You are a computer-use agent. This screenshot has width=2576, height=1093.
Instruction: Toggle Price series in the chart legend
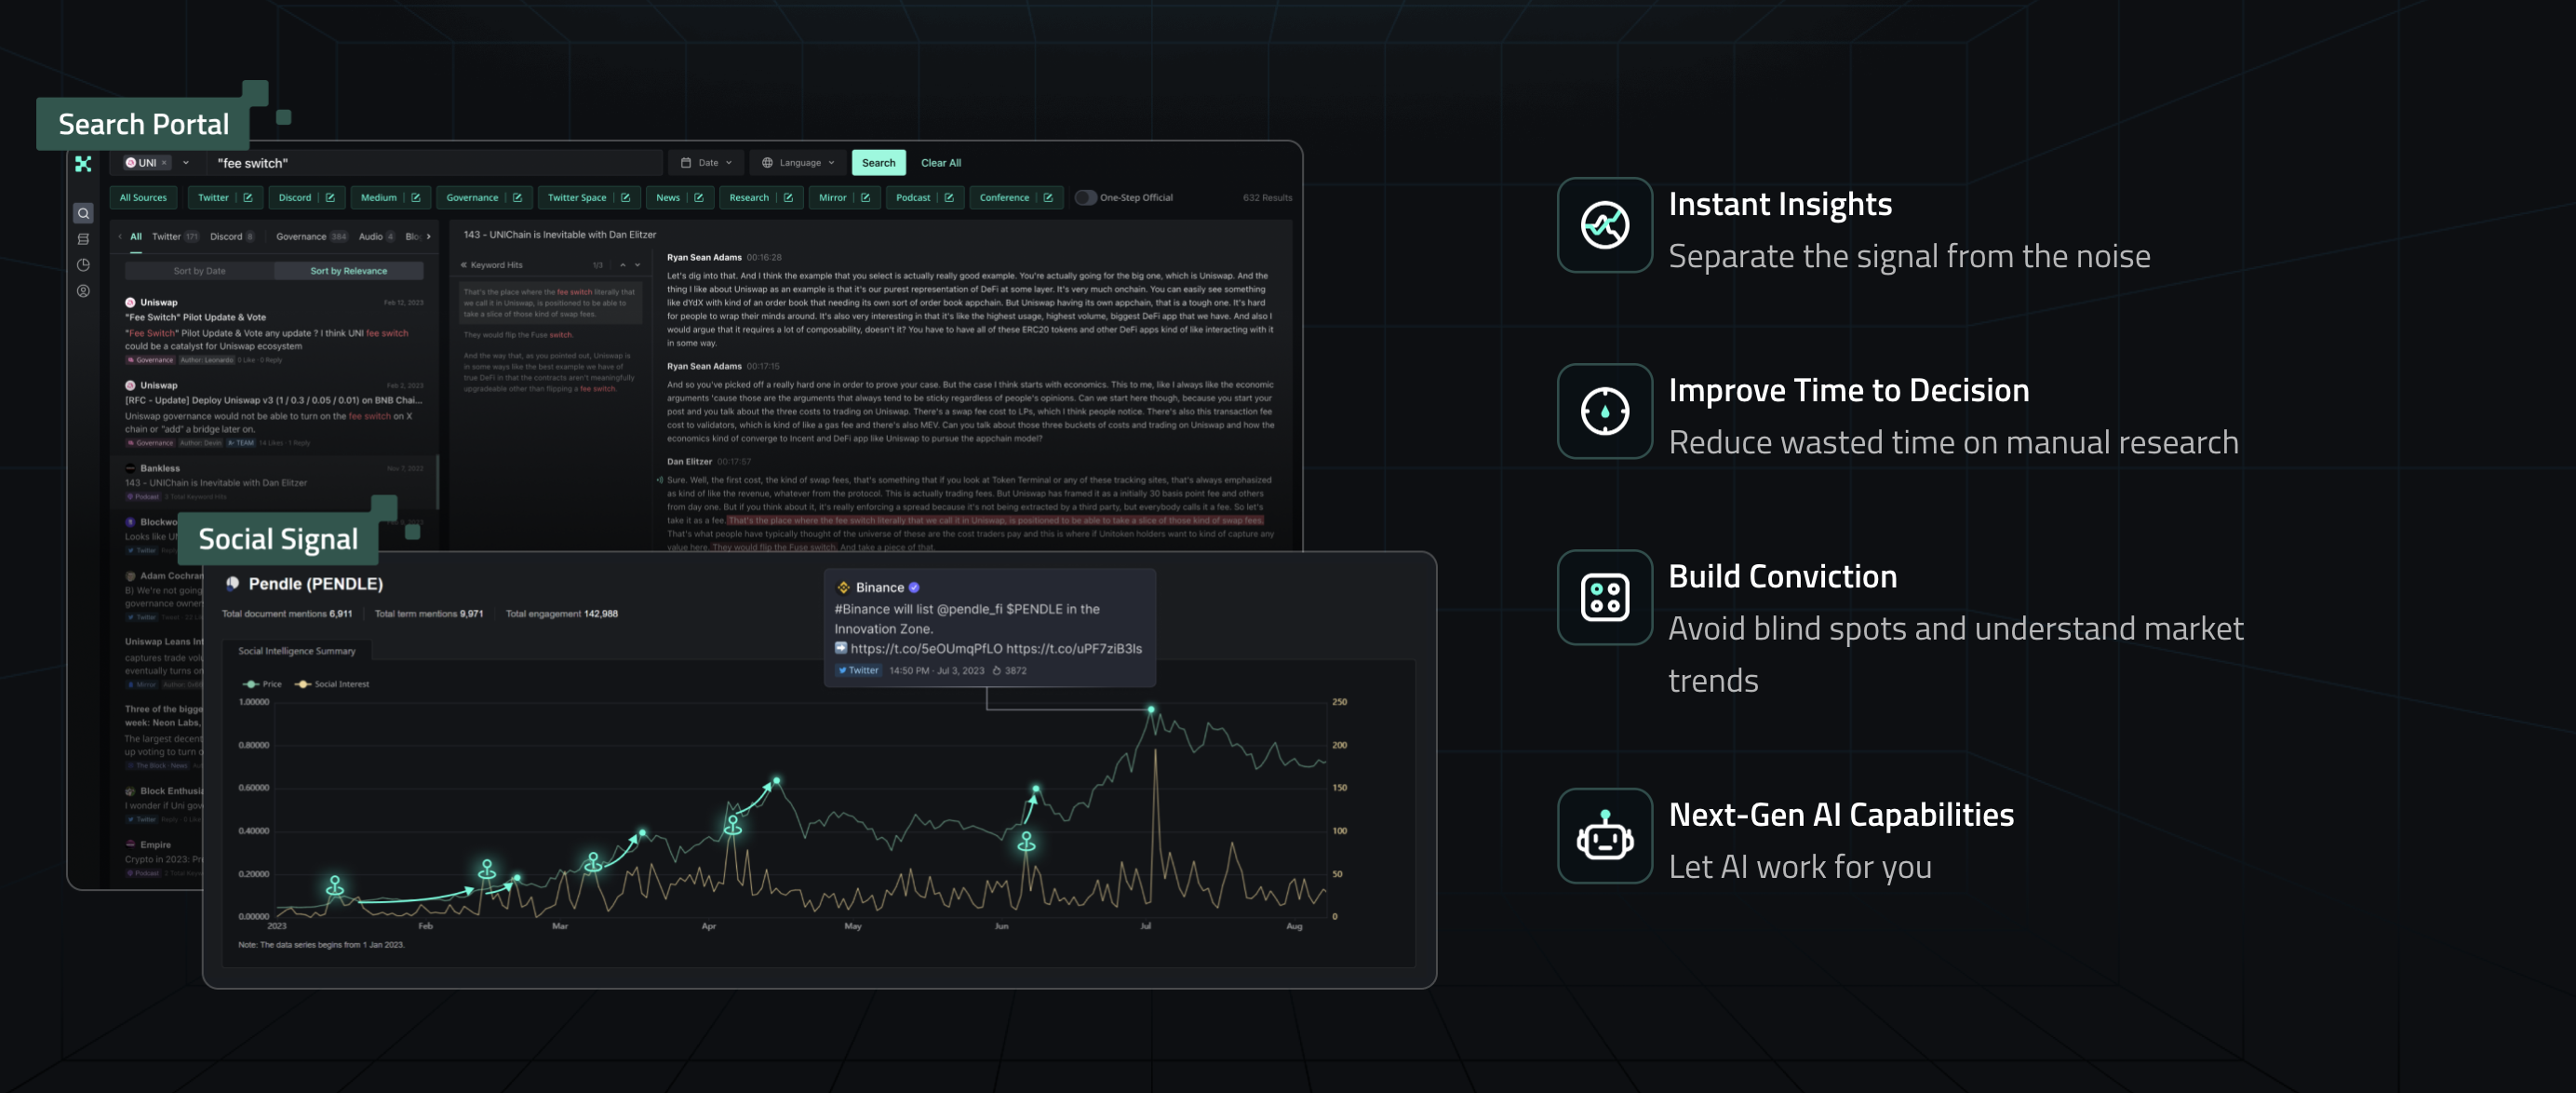coord(262,684)
